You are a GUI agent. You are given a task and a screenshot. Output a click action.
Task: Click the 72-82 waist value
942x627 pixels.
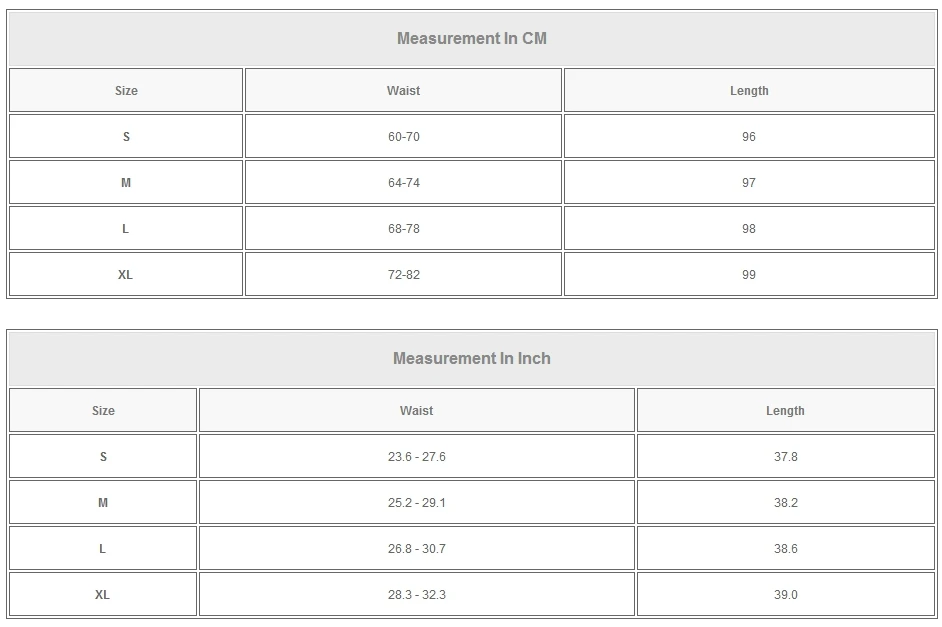(x=403, y=275)
